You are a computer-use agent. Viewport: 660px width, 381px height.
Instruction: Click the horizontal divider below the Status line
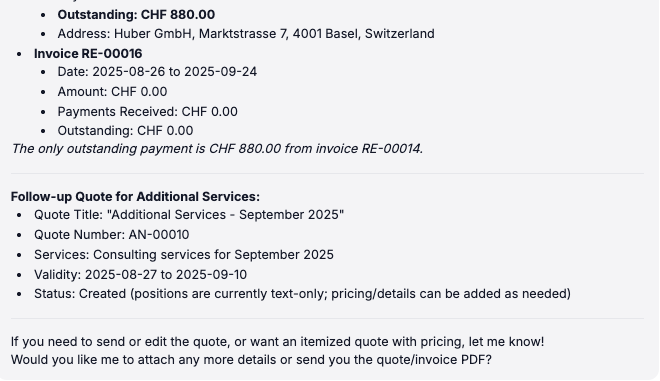tap(327, 318)
